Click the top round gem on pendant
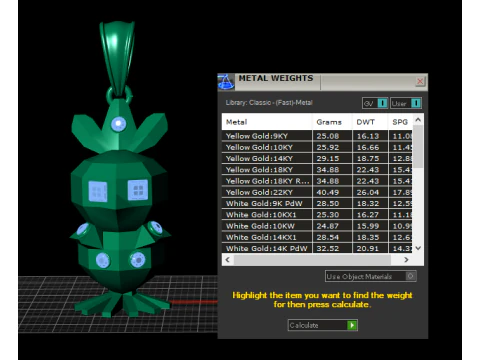 click(x=118, y=124)
